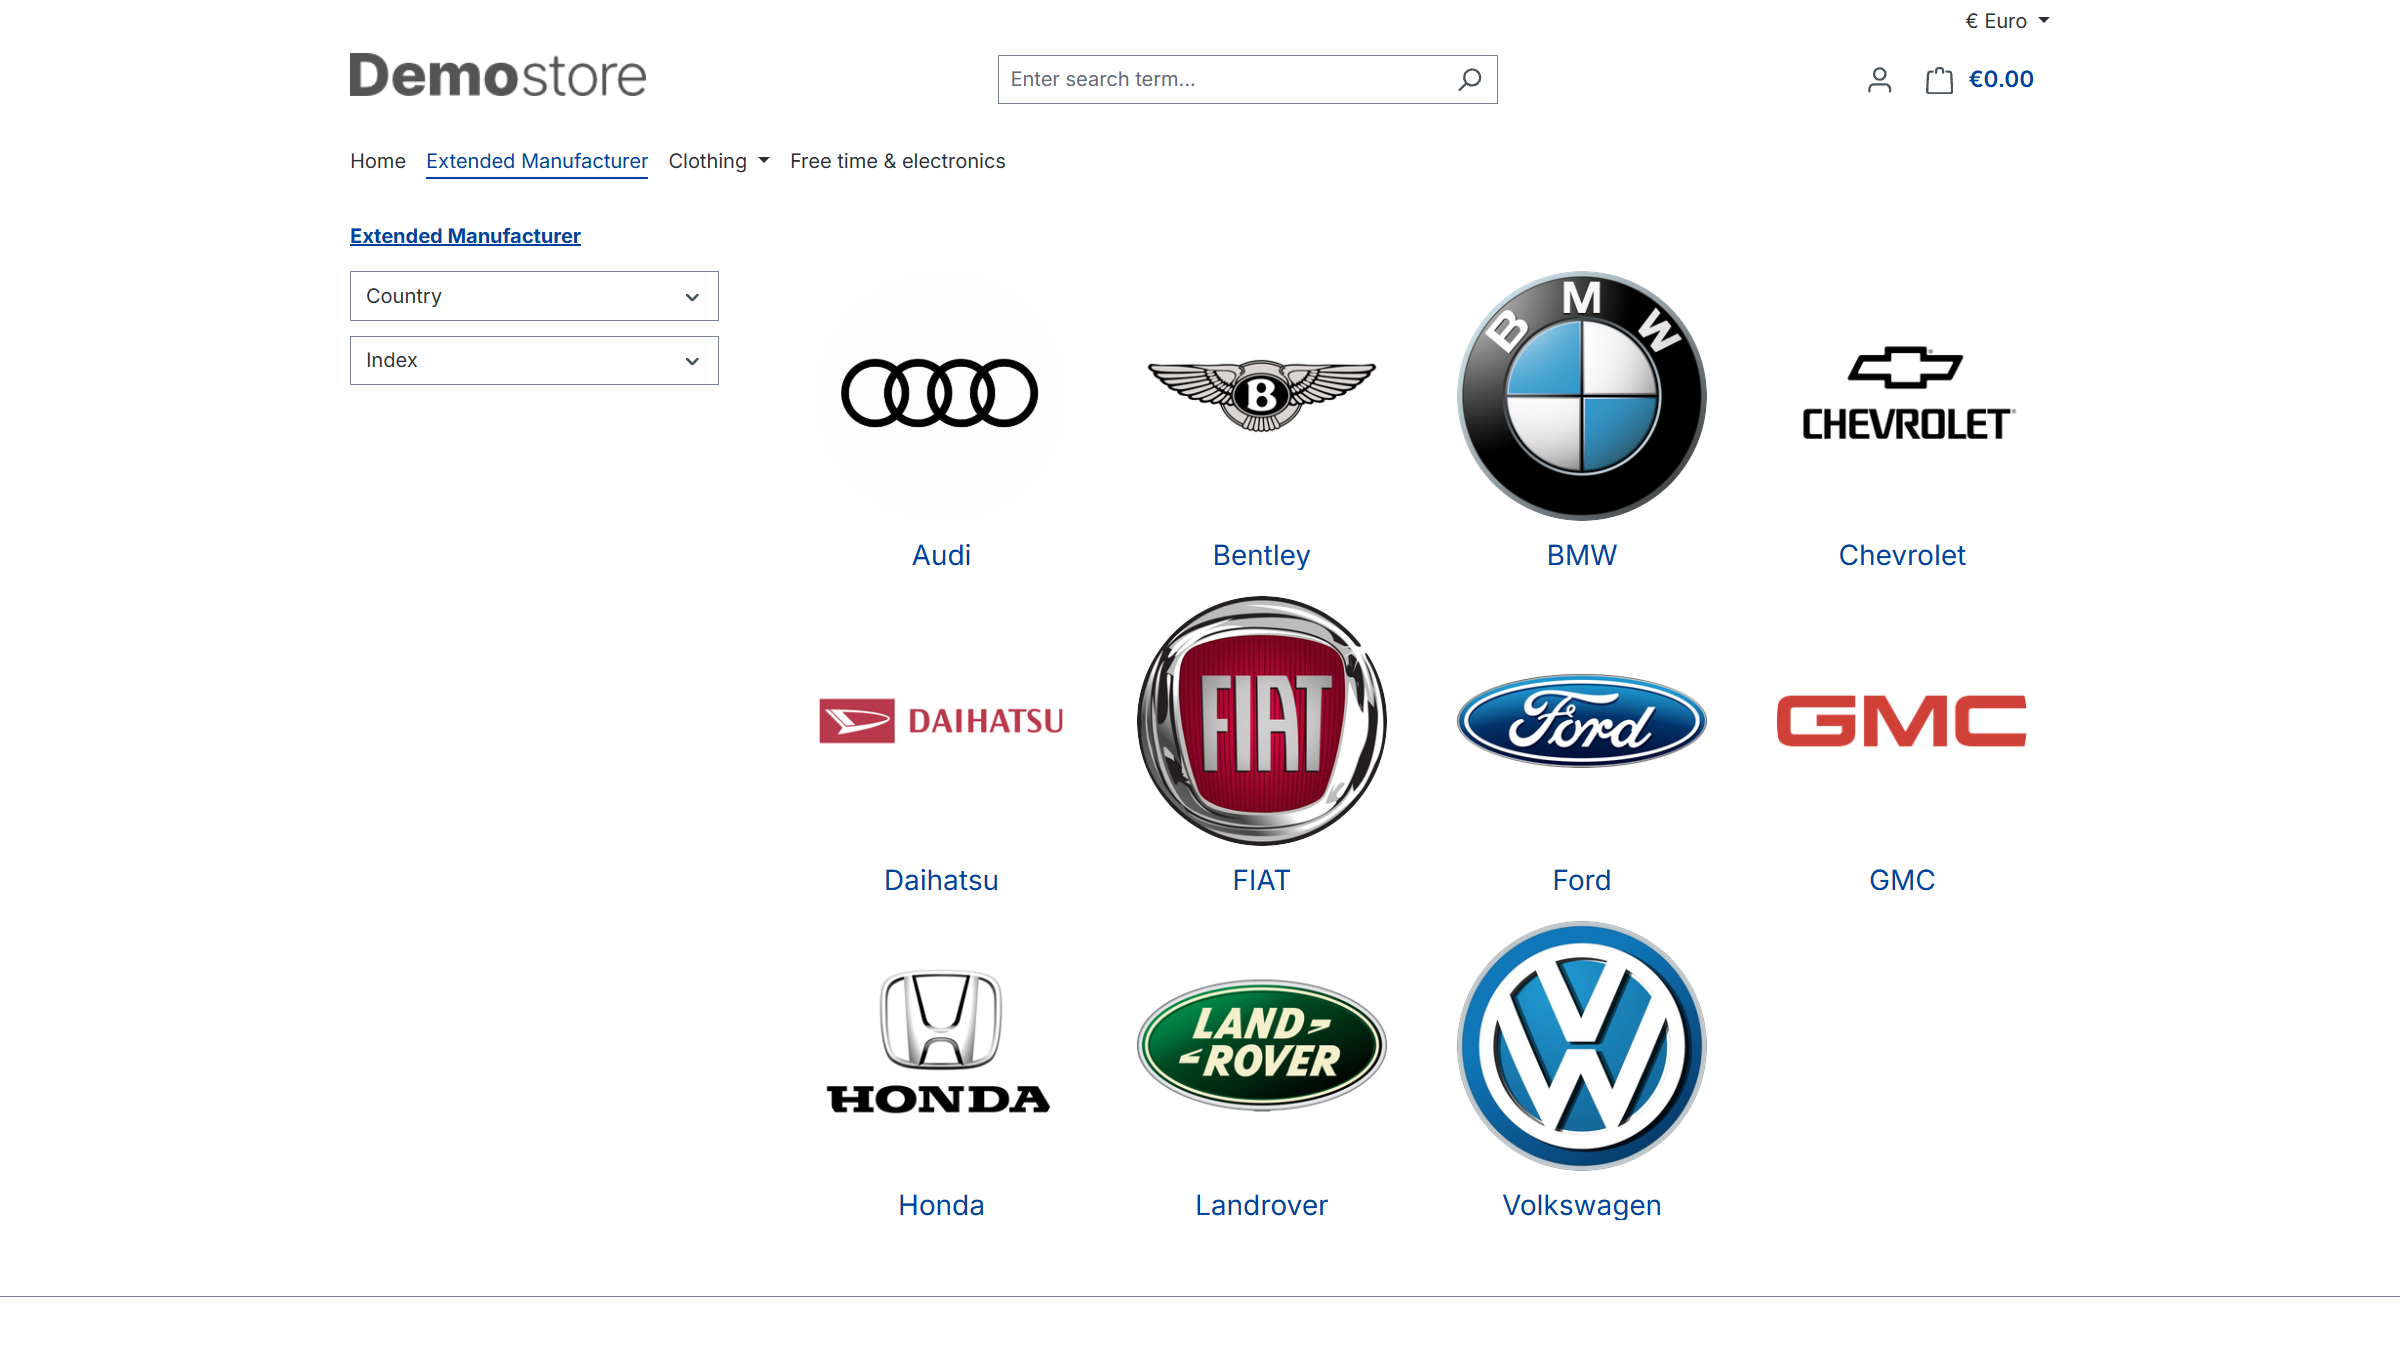Open the Euro currency selector
The height and width of the screenshot is (1350, 2400).
point(2006,21)
